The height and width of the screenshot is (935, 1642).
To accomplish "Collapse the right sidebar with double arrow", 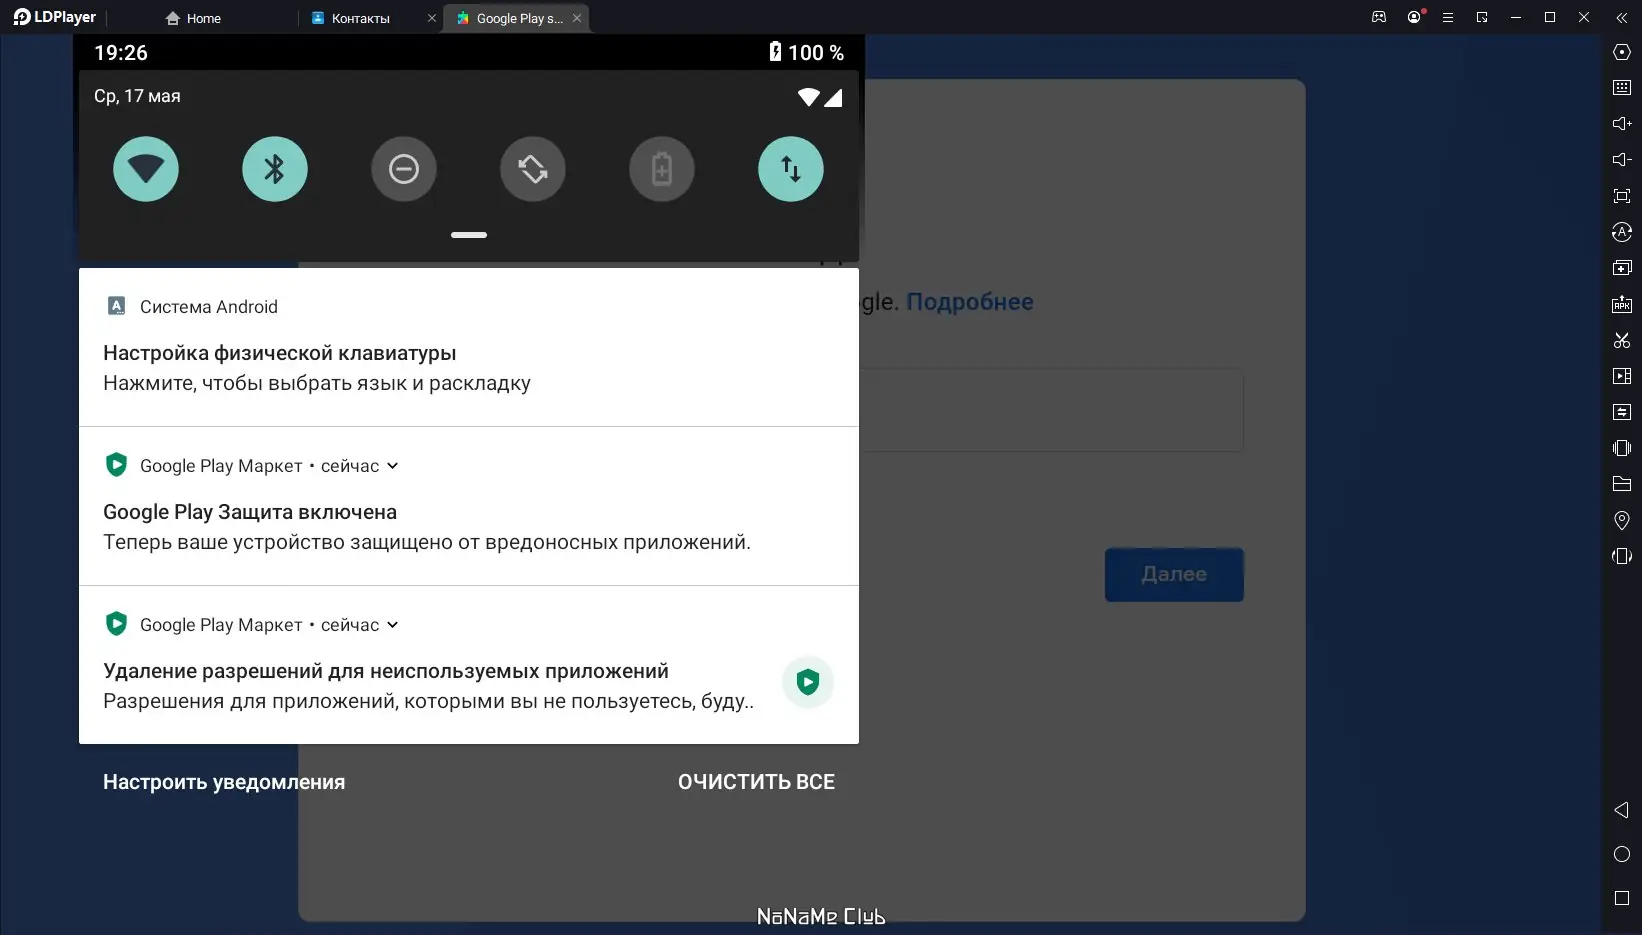I will (1622, 17).
